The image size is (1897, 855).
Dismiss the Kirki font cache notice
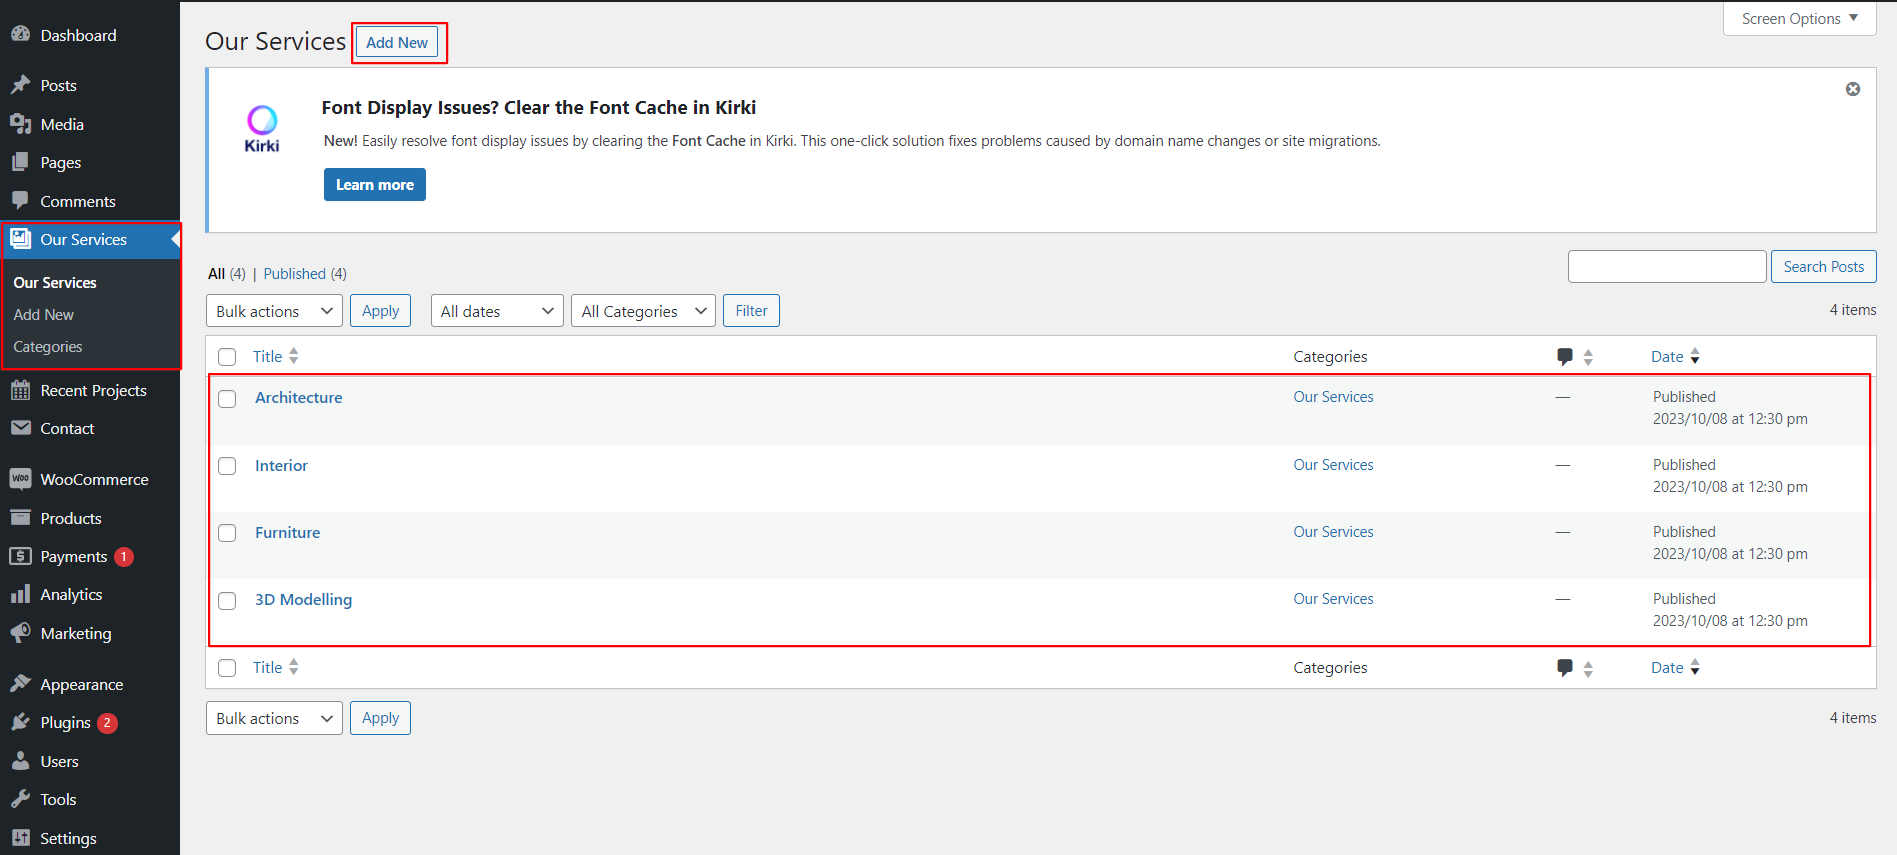pos(1852,89)
